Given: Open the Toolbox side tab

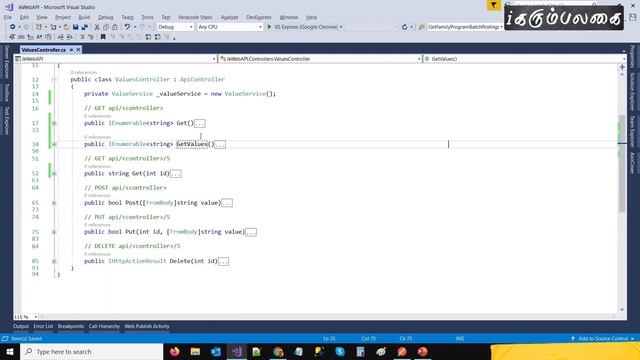Looking at the screenshot, I should pos(7,93).
